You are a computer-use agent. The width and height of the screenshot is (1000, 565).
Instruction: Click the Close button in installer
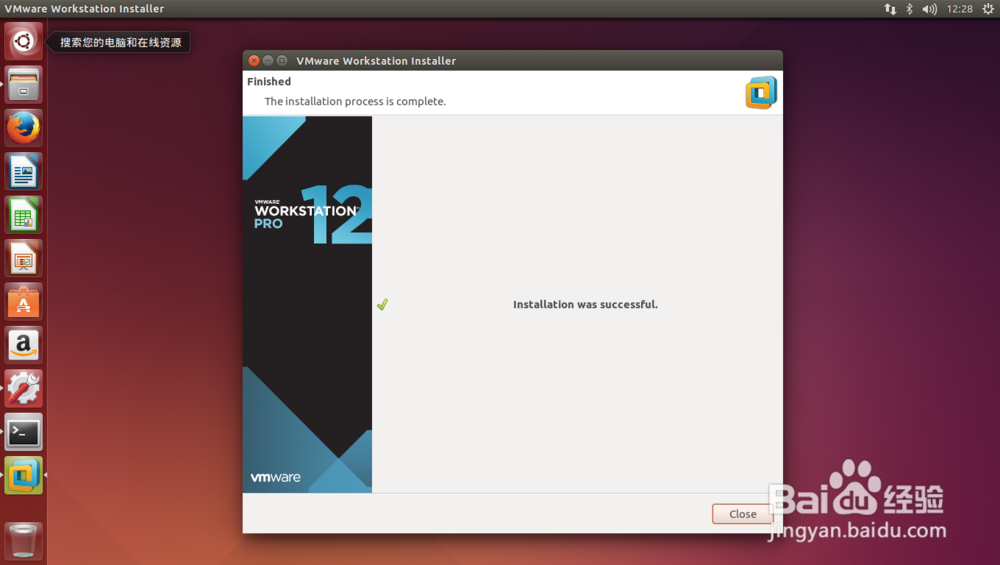pyautogui.click(x=742, y=514)
